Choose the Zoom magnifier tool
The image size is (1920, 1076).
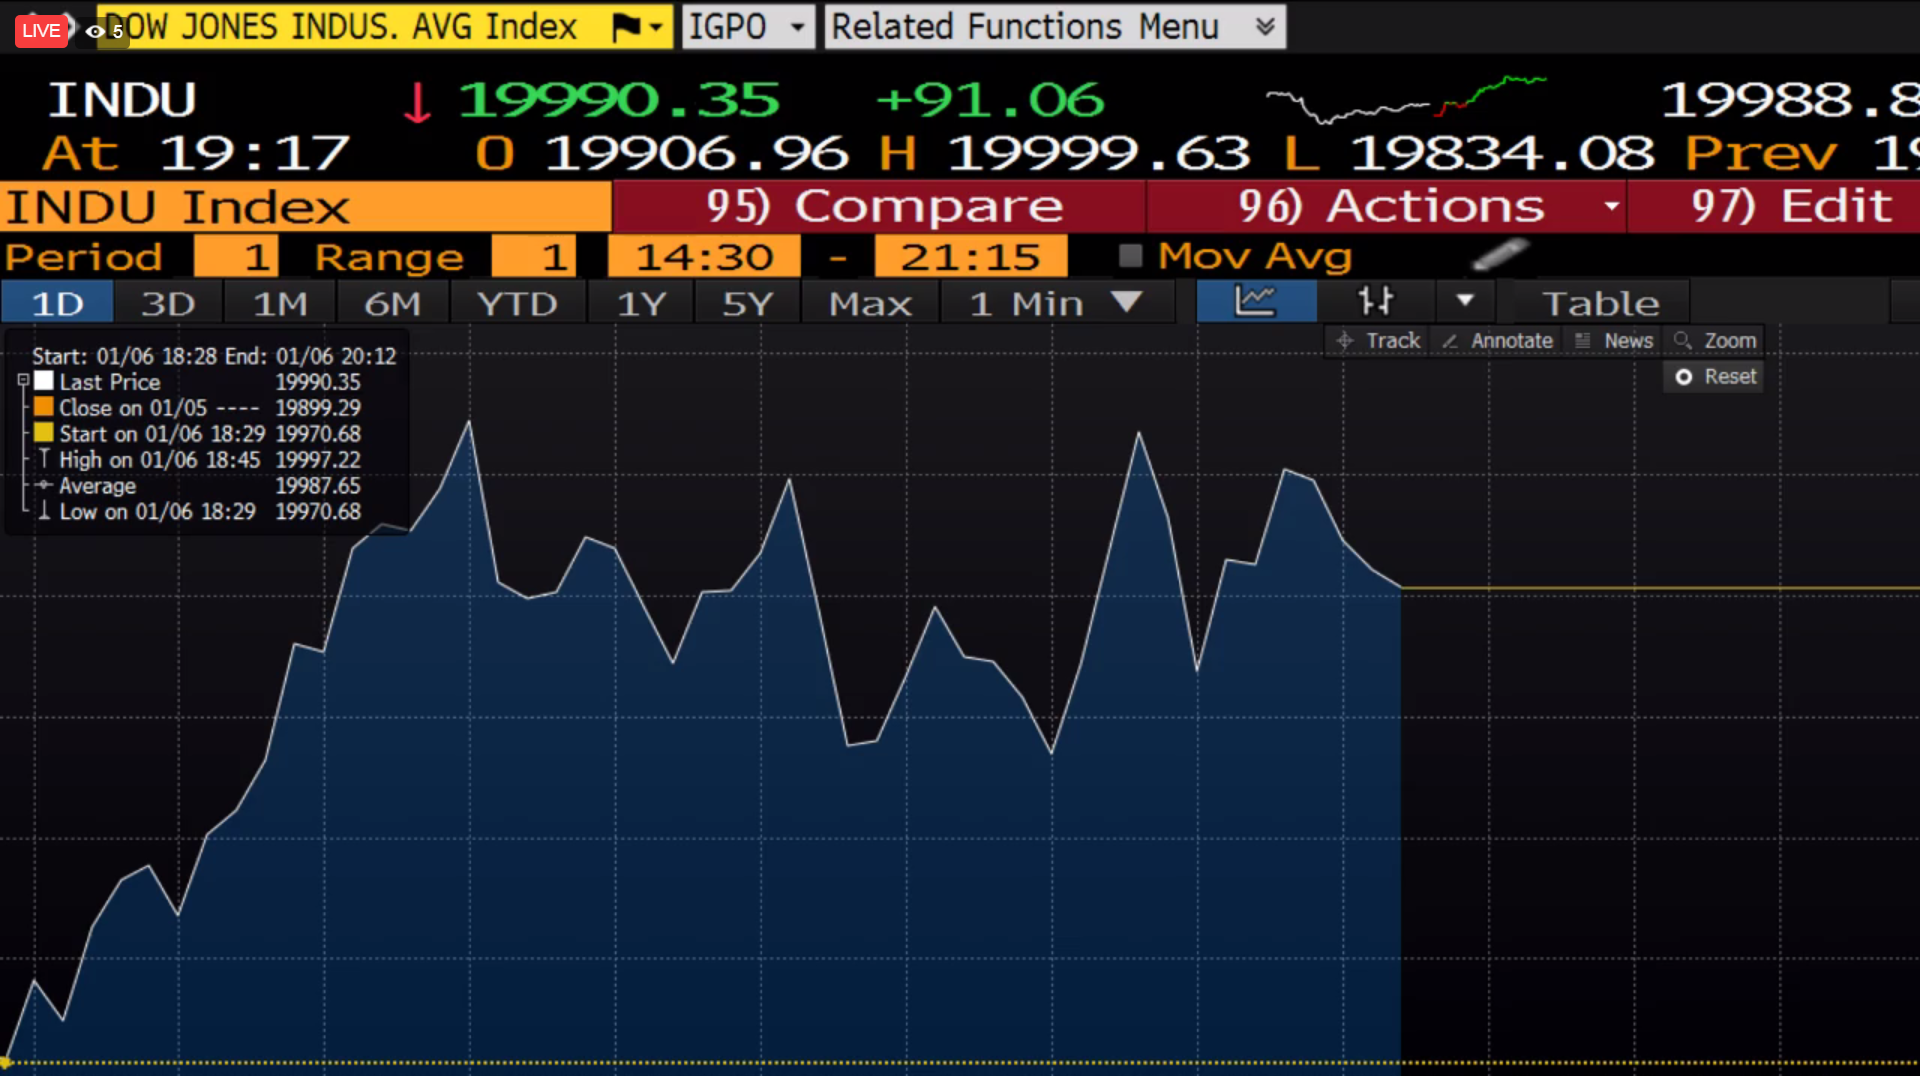coord(1716,341)
